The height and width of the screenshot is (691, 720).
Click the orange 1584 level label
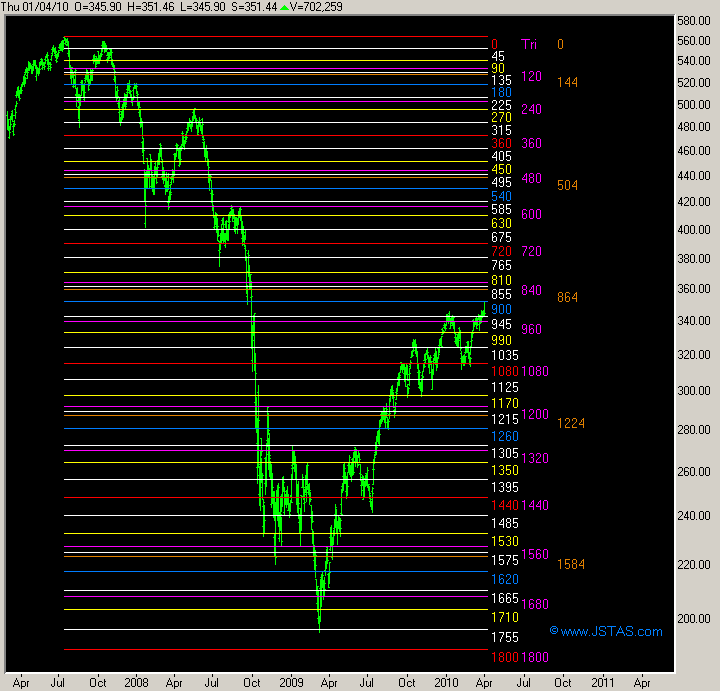(571, 565)
